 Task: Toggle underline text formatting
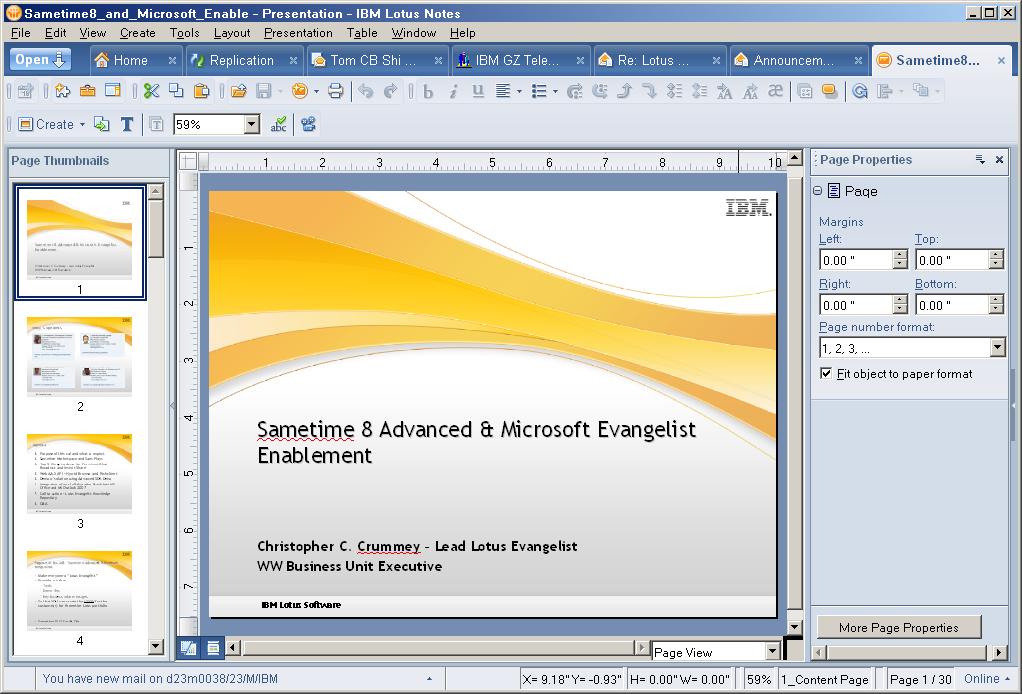coord(478,91)
